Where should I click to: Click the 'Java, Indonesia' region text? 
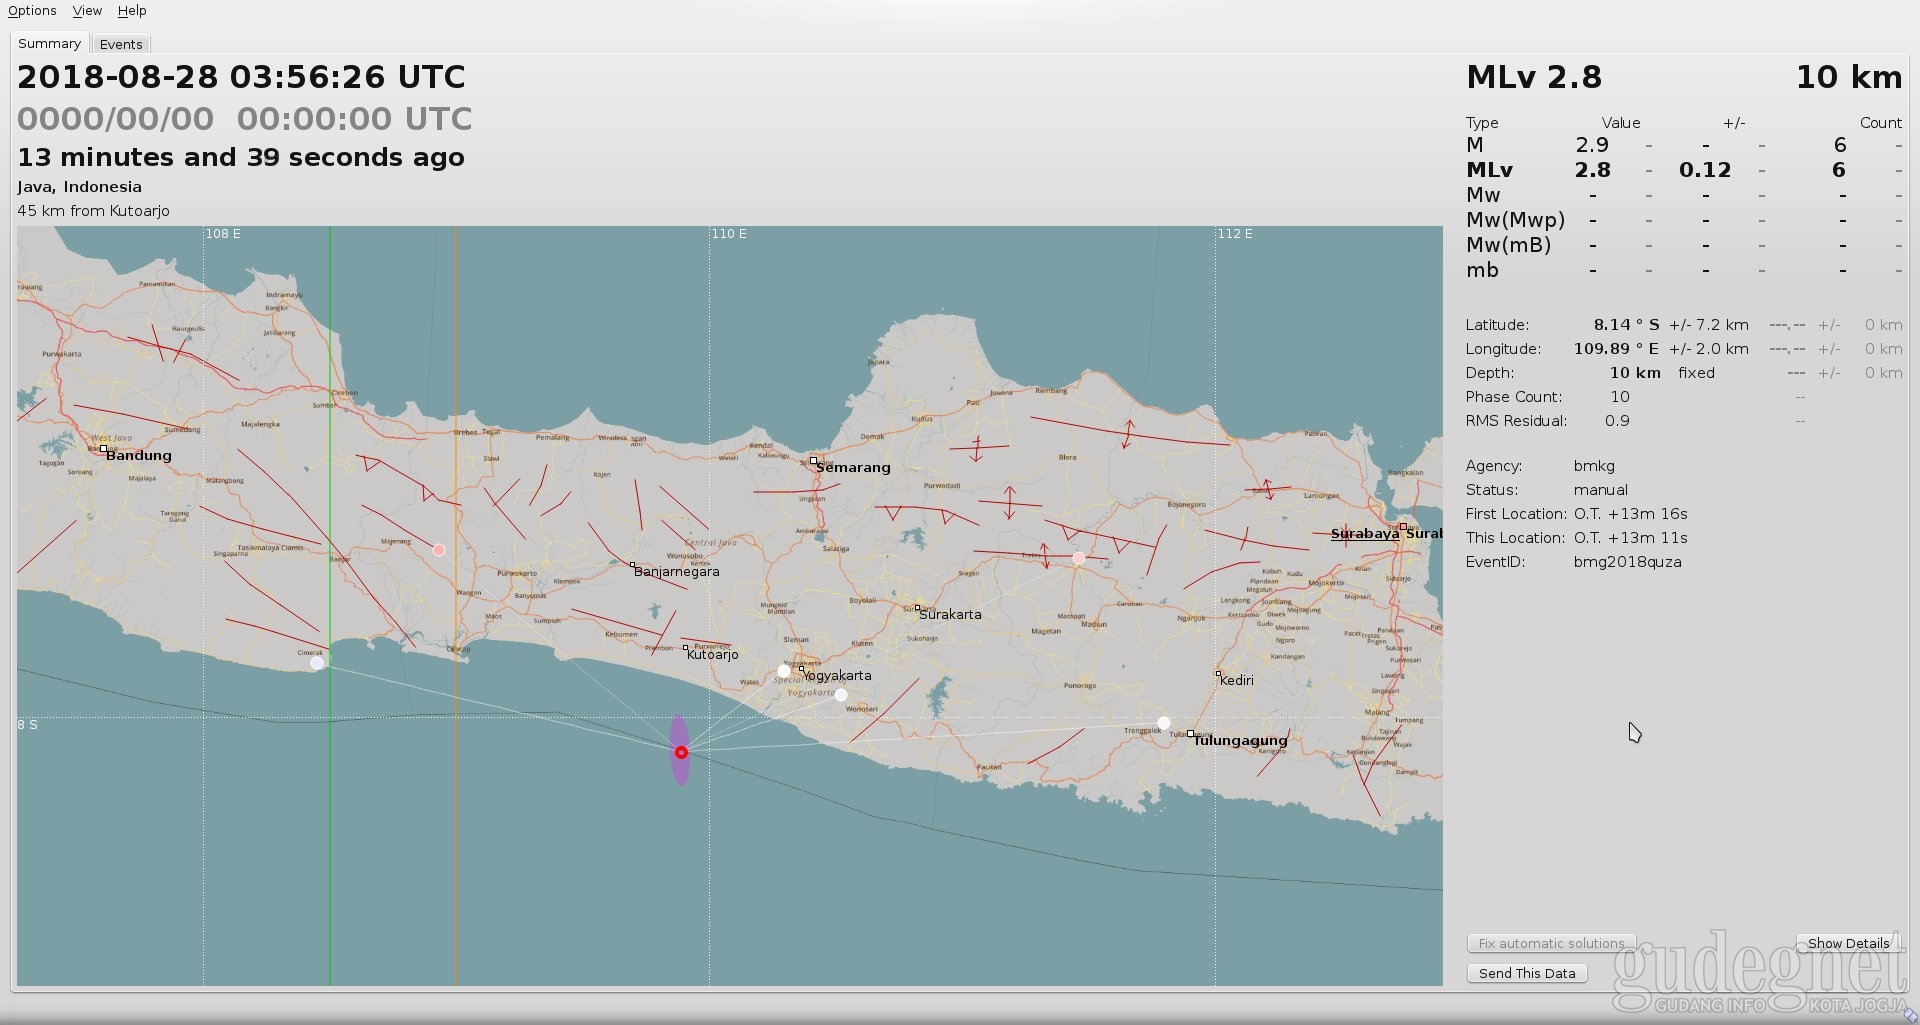click(79, 187)
